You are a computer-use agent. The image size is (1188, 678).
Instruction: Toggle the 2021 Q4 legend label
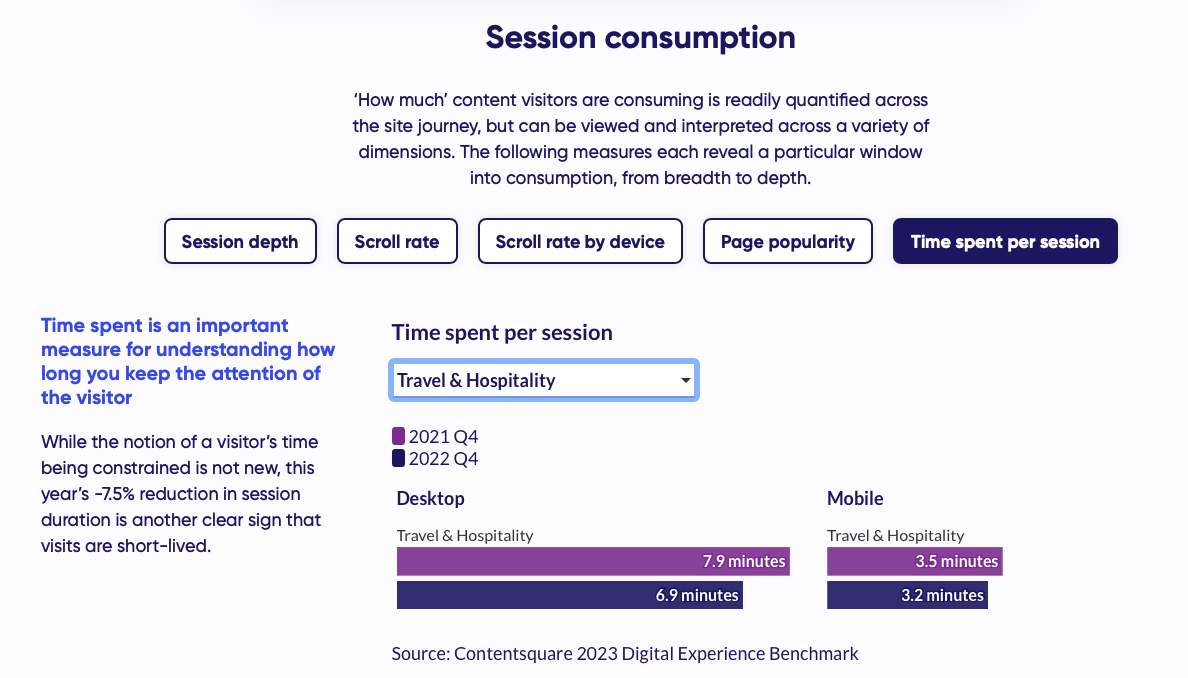coord(443,436)
